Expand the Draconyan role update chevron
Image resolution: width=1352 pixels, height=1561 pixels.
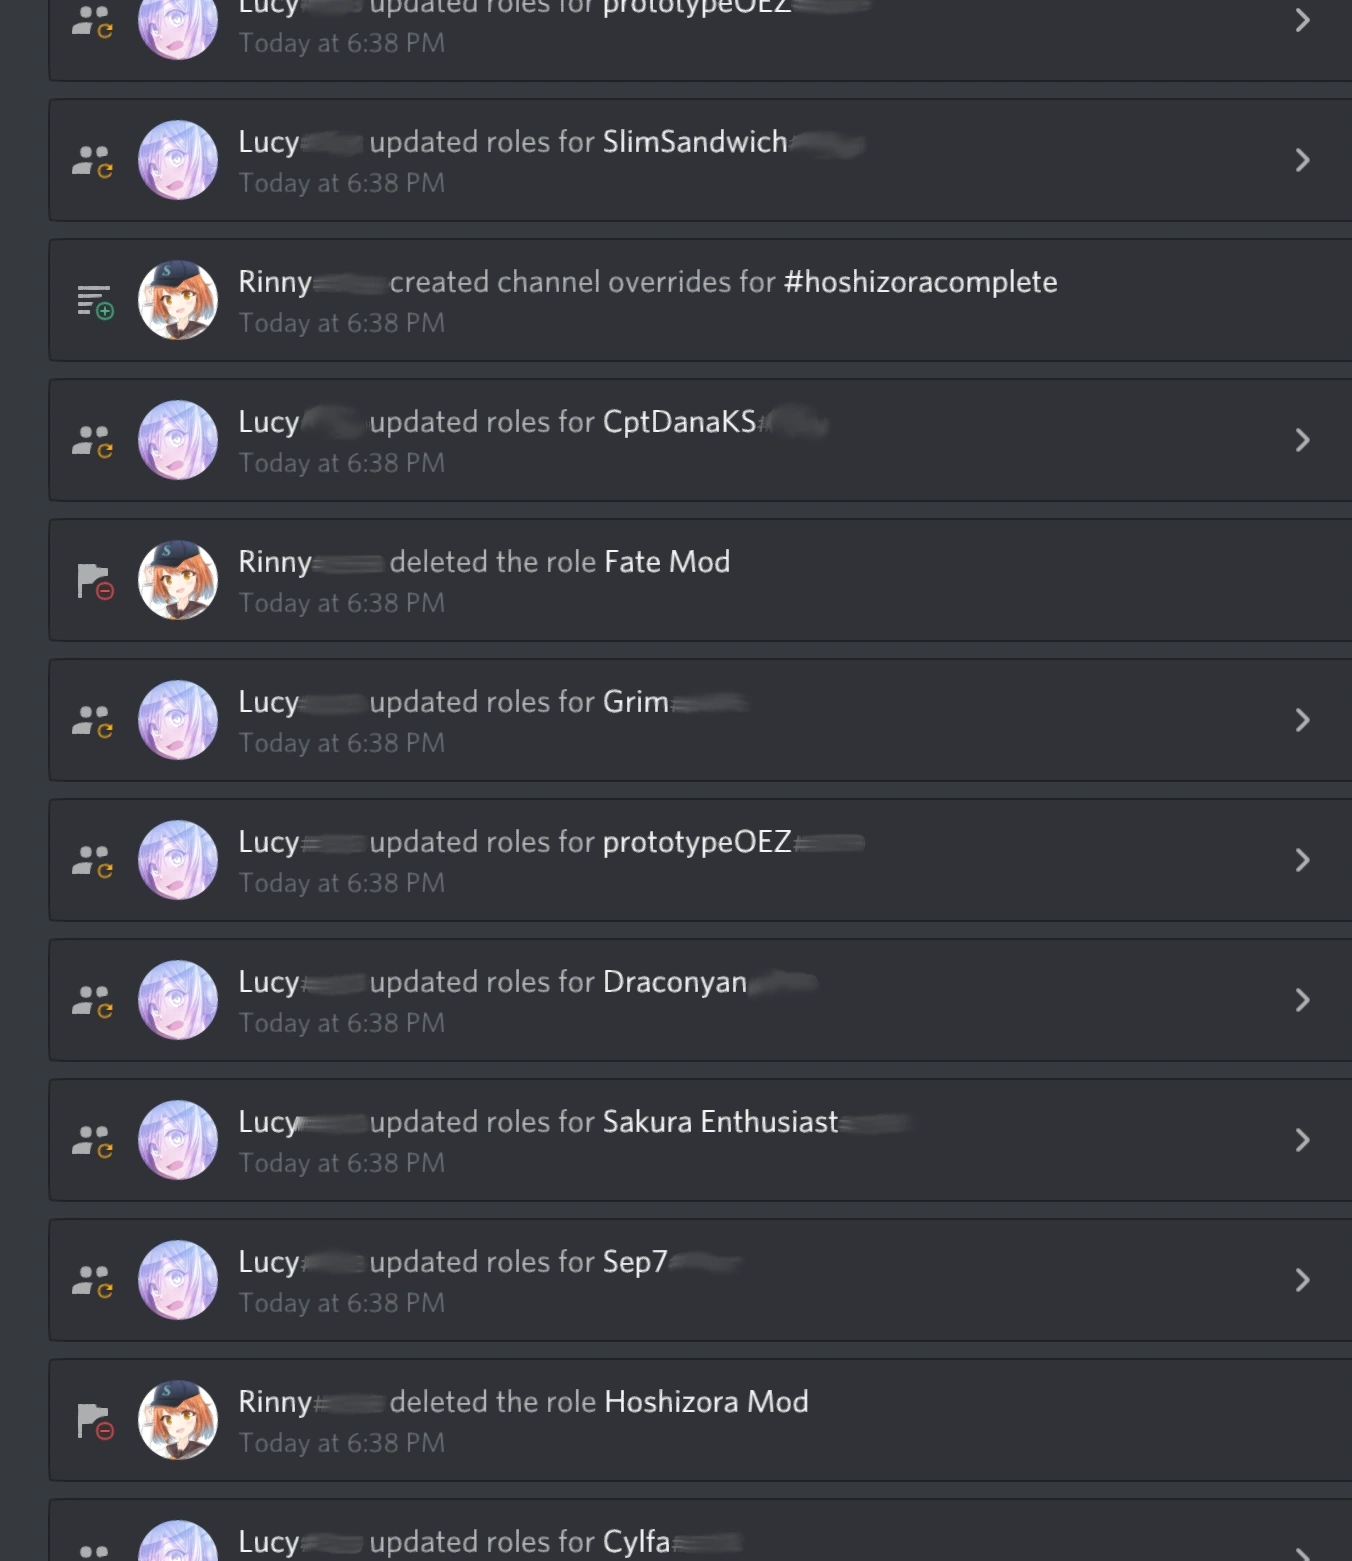coord(1302,1000)
